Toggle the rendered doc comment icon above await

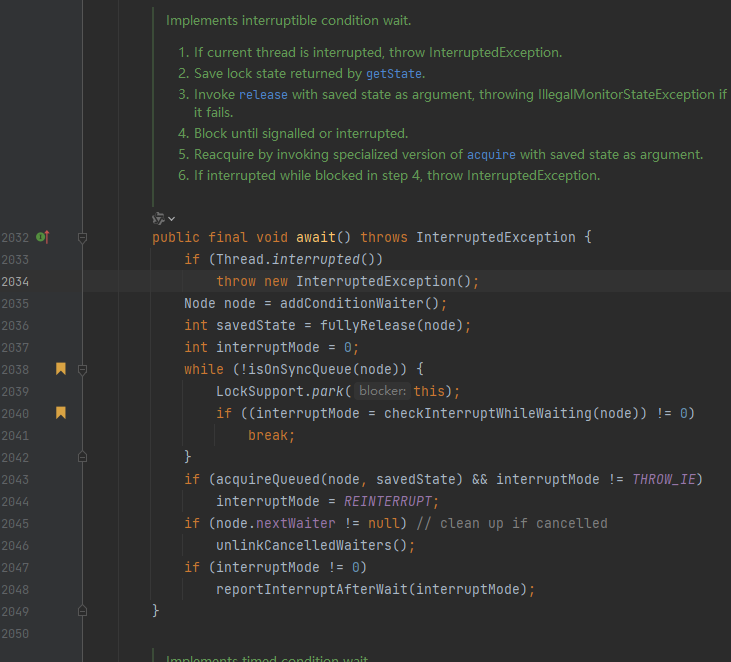(159, 218)
